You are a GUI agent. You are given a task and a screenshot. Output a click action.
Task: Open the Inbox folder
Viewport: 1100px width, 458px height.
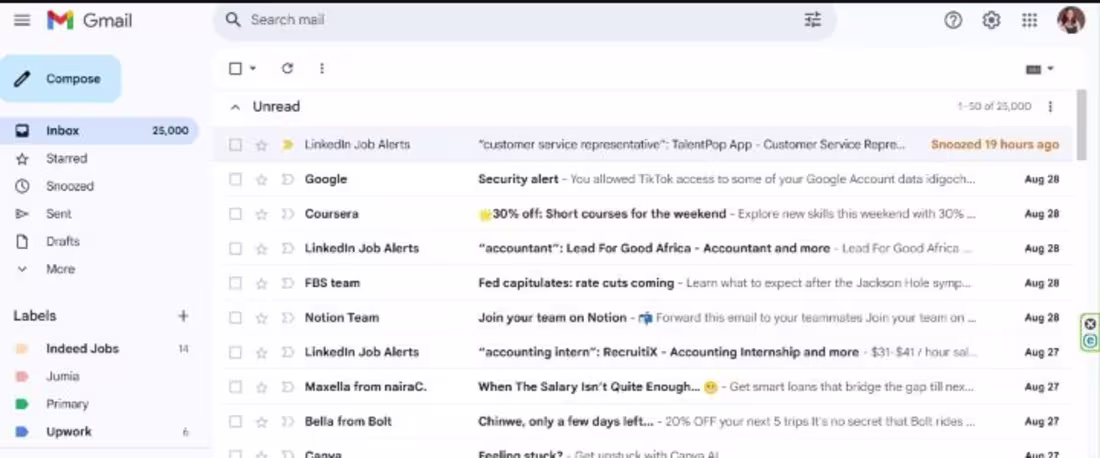[x=99, y=130]
